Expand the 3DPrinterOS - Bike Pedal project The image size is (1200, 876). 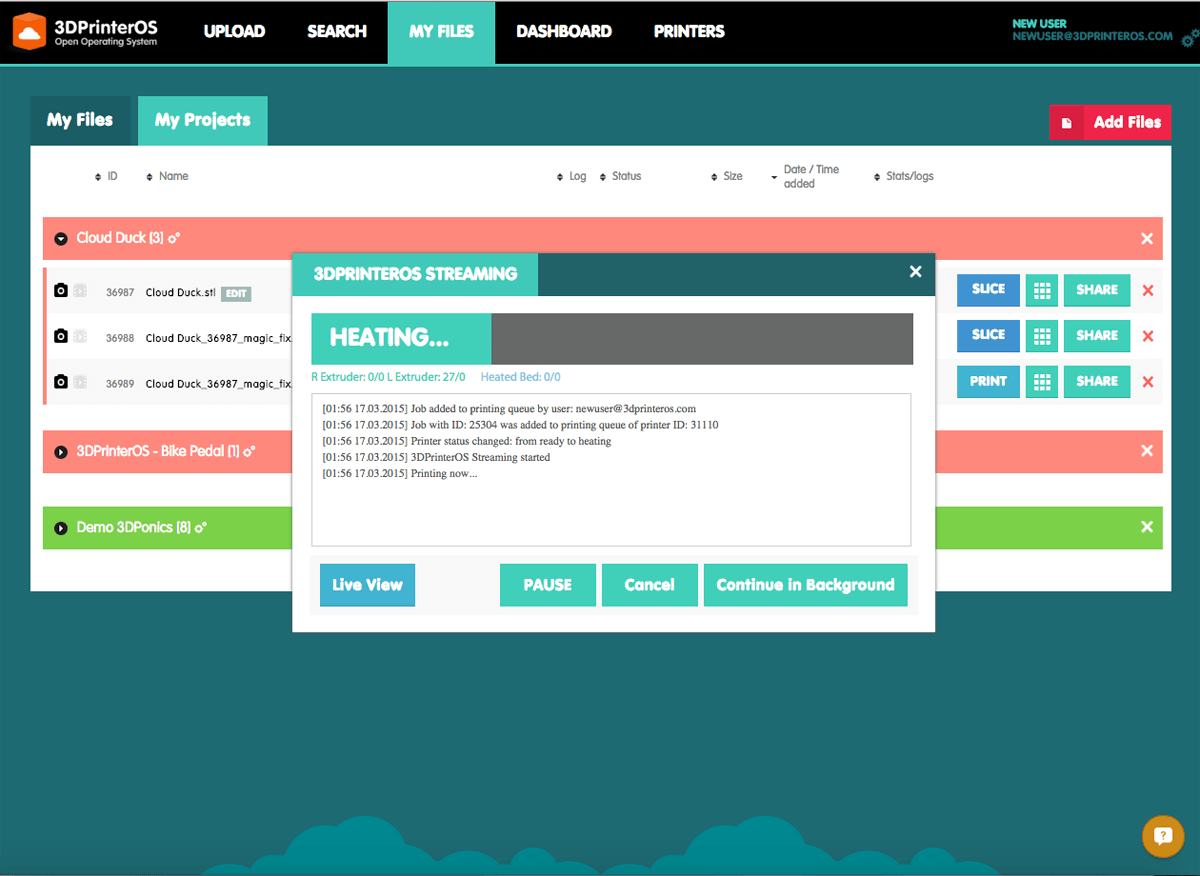pos(61,451)
